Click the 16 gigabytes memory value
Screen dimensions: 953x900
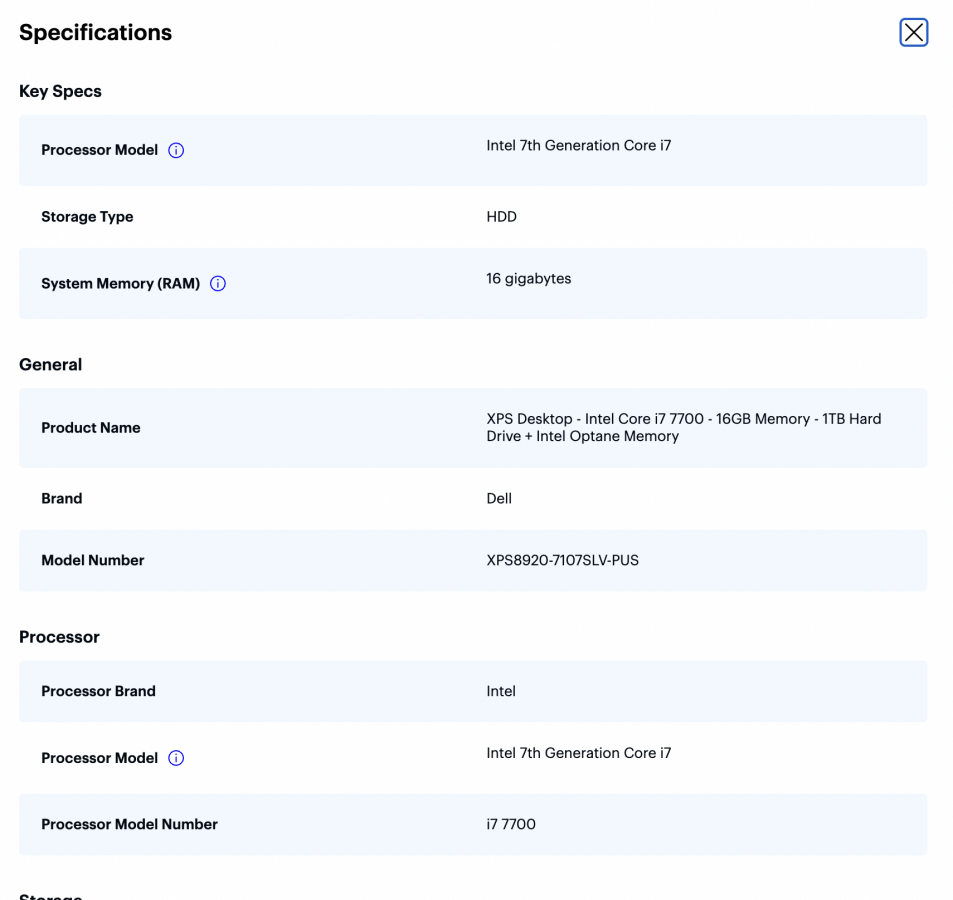[x=529, y=278]
